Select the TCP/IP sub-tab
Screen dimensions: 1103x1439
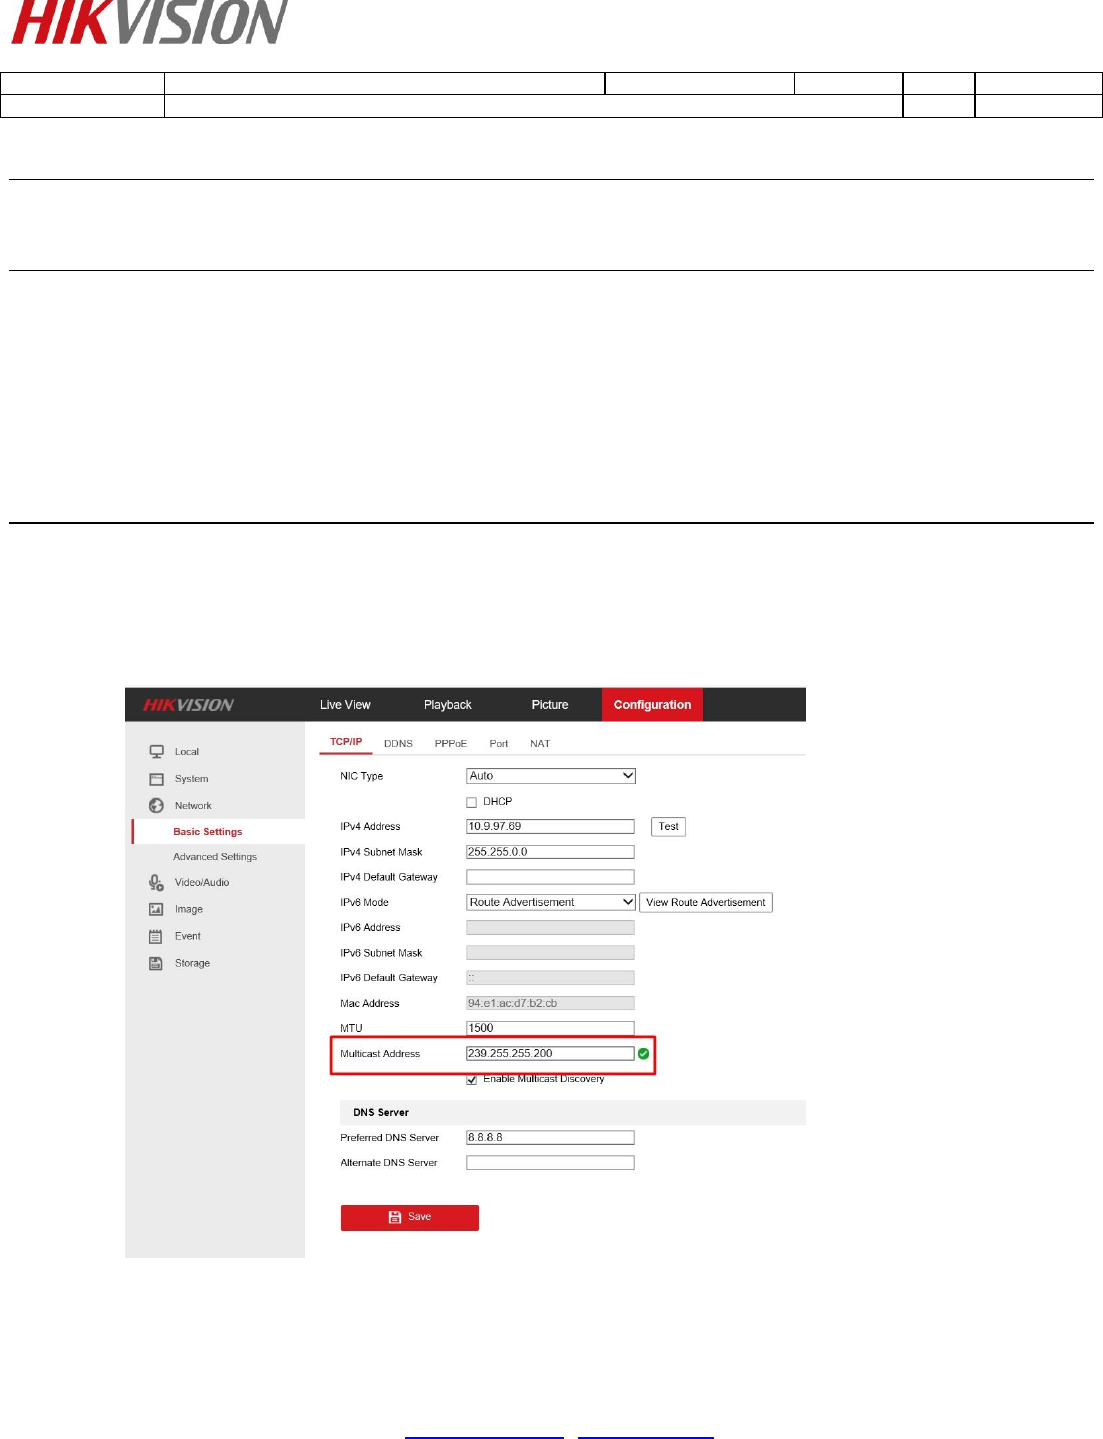click(x=346, y=742)
